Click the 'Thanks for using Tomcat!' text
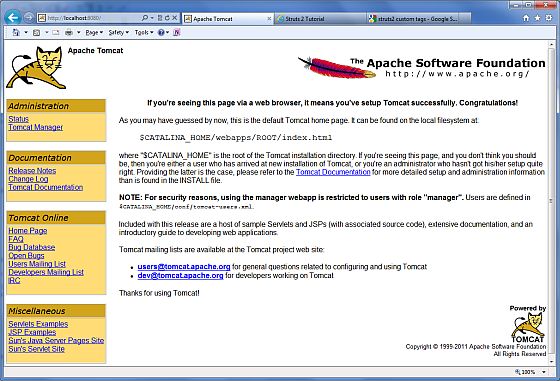 coord(159,293)
